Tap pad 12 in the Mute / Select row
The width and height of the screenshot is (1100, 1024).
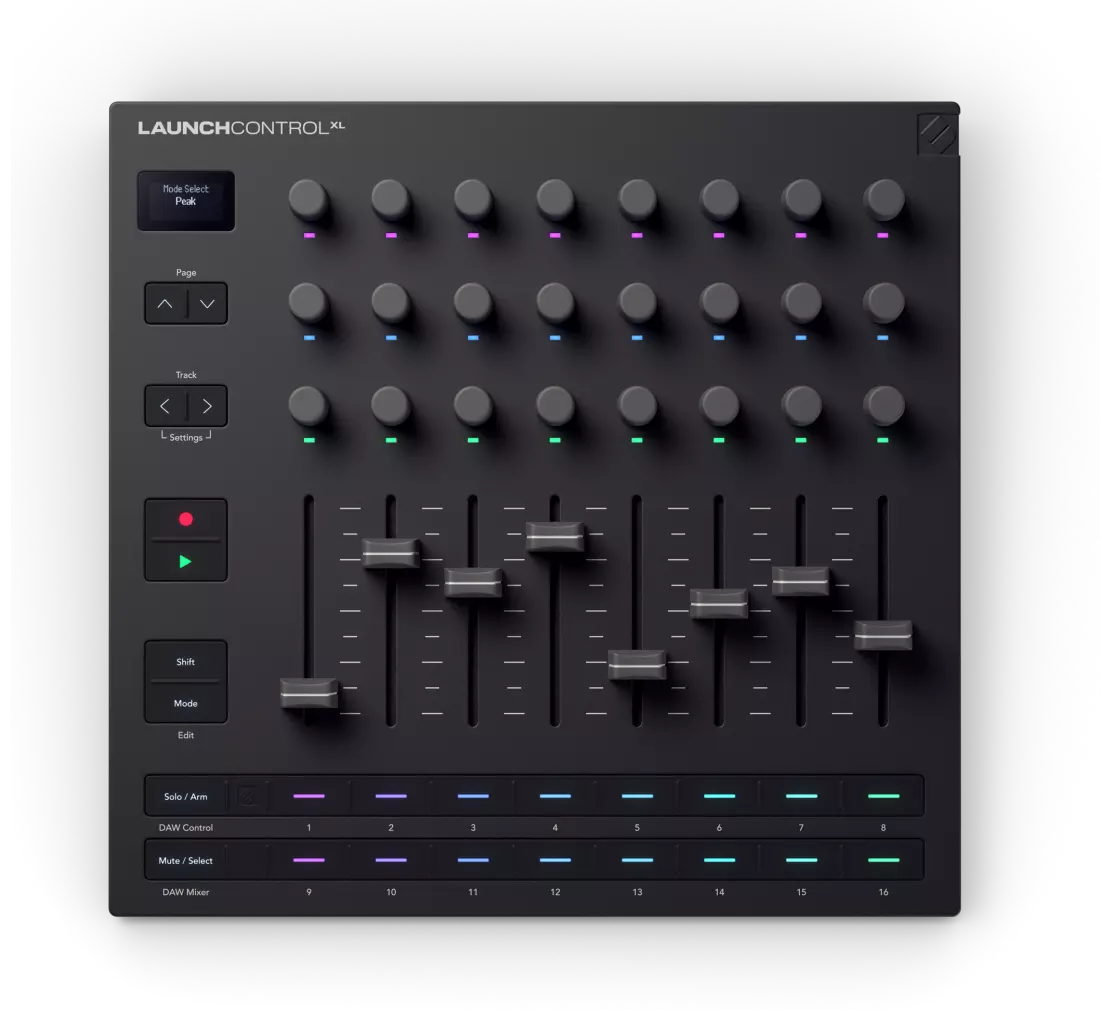coord(555,860)
